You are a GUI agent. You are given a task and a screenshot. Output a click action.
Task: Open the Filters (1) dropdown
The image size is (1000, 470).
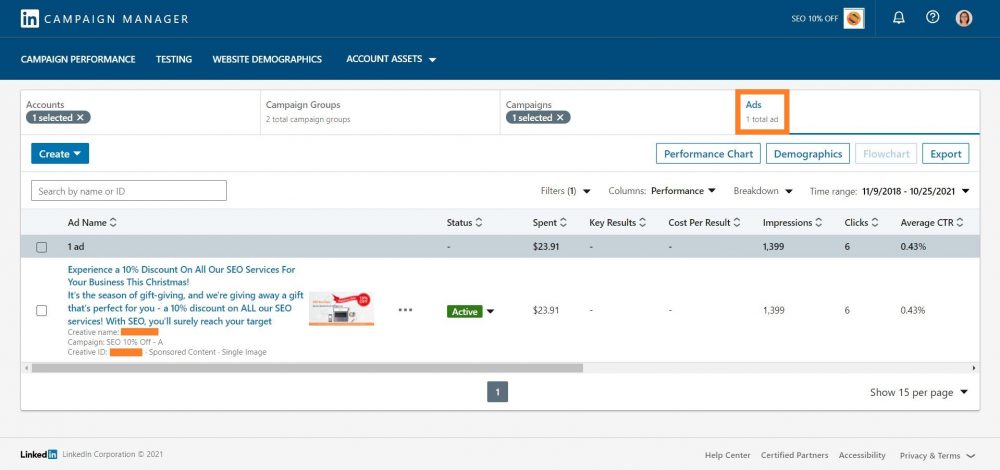point(565,191)
